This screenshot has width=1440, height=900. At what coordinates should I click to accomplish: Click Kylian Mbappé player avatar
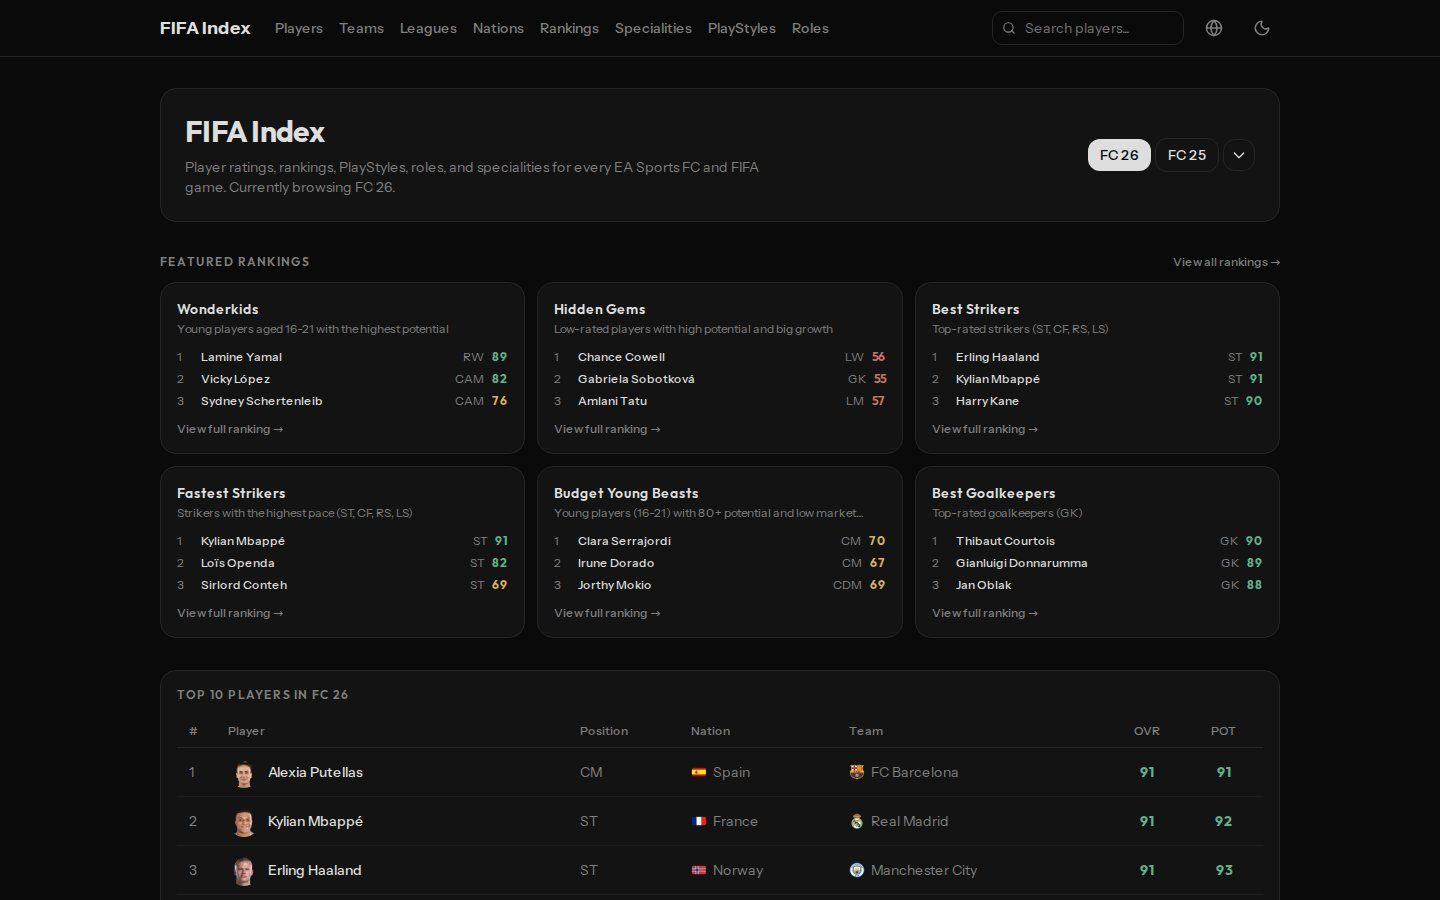point(244,822)
